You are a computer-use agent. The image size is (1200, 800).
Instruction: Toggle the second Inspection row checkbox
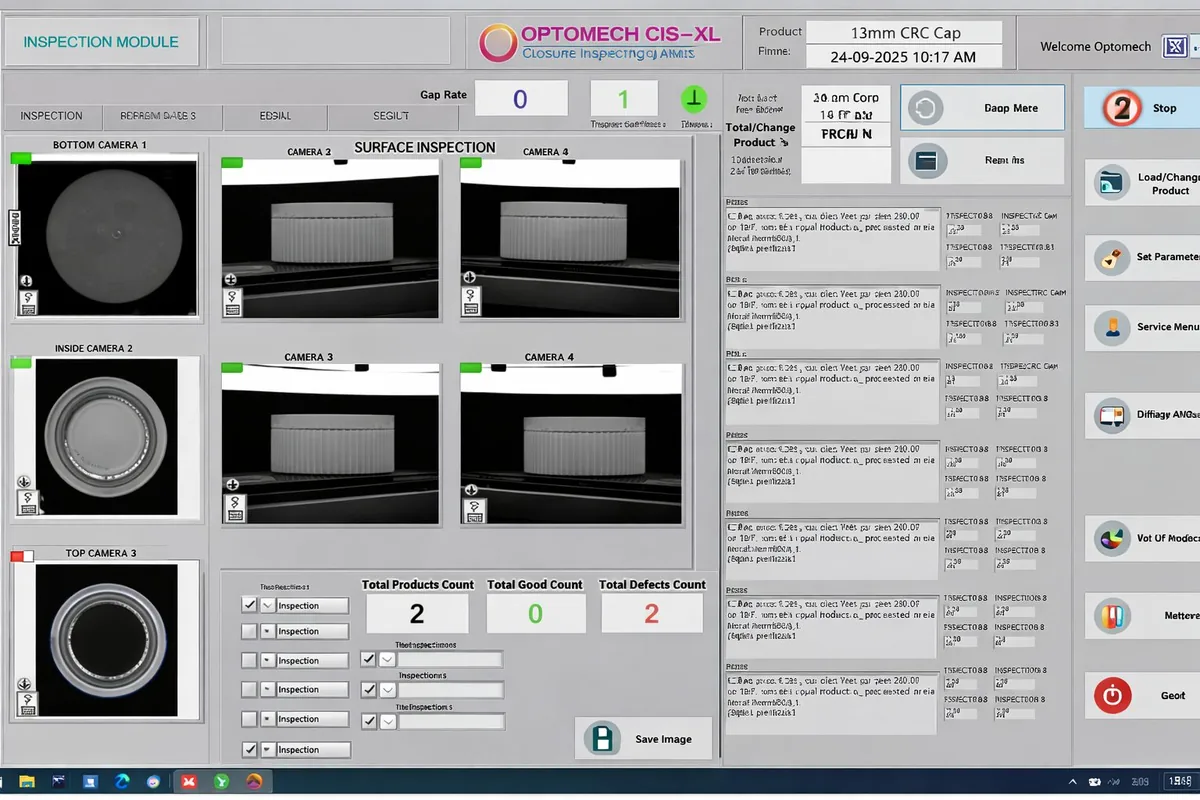point(249,631)
